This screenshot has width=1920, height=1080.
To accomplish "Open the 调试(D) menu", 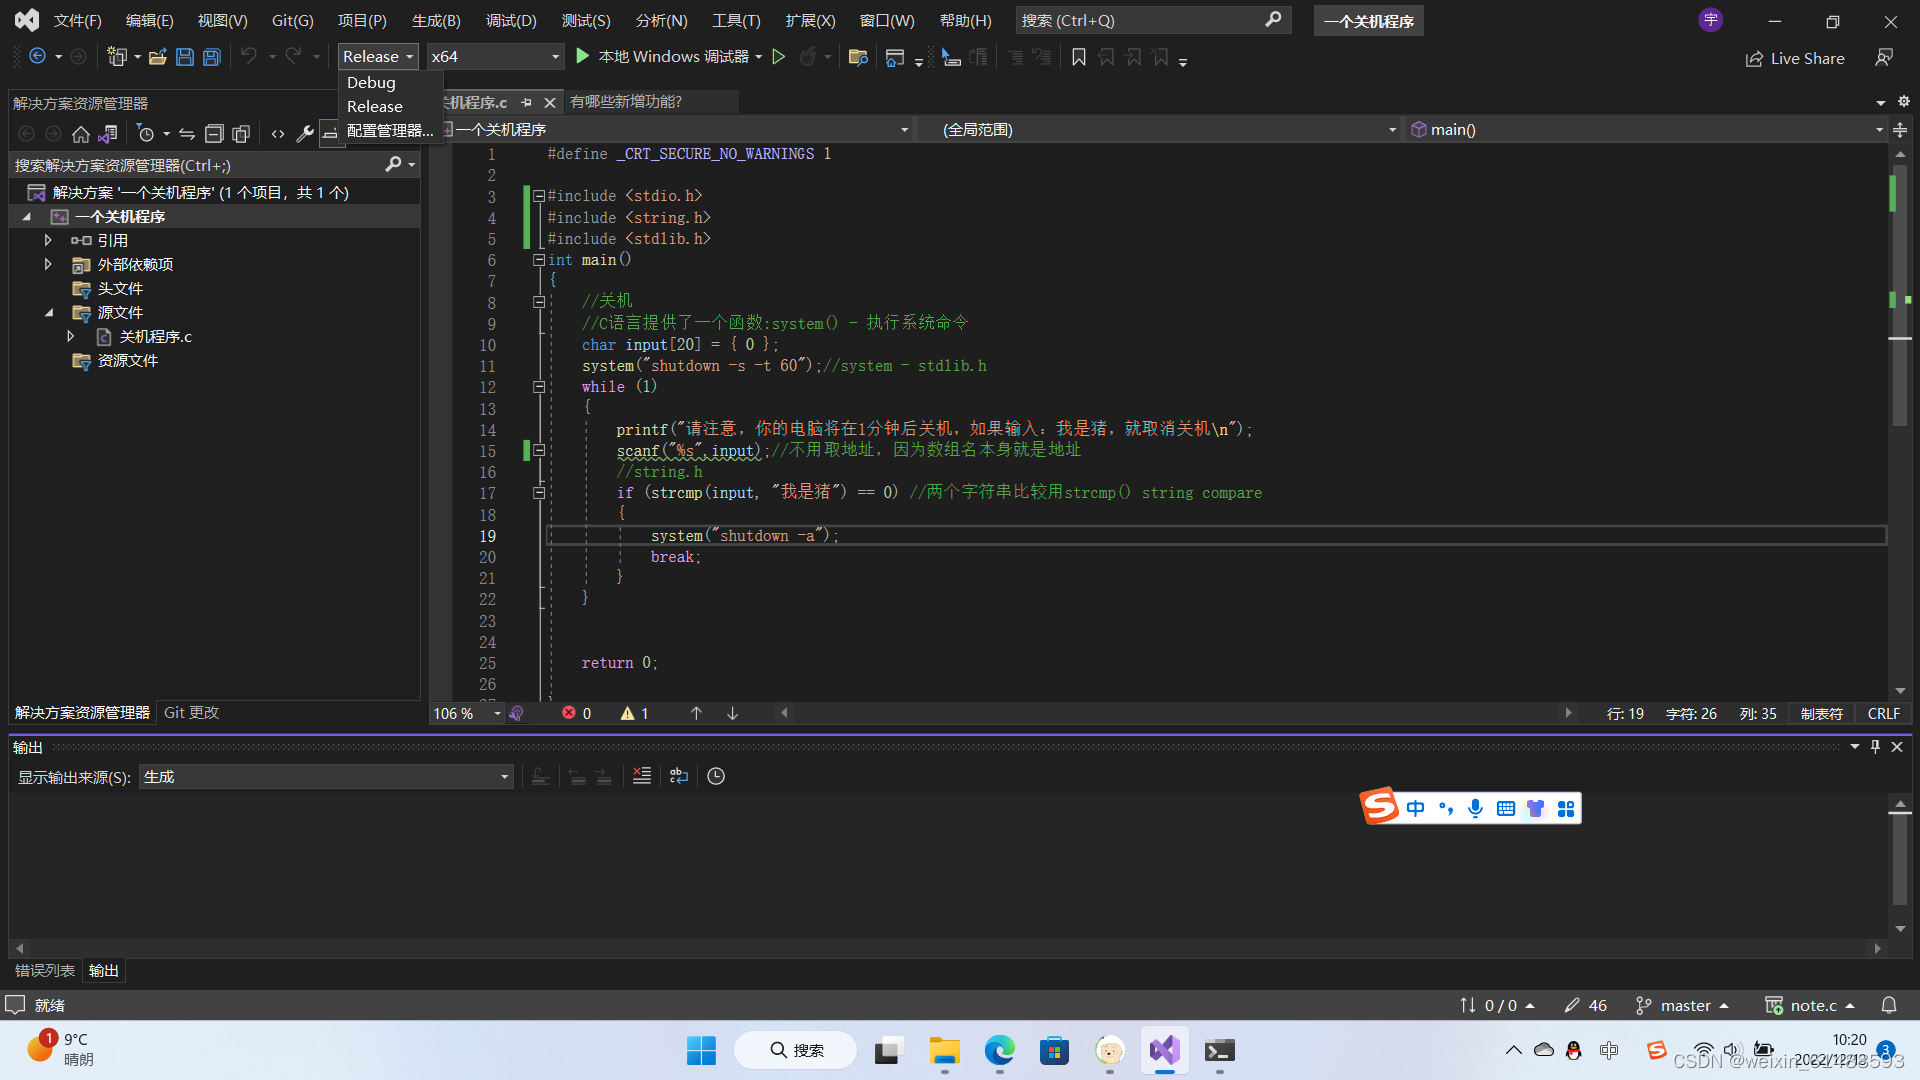I will (x=511, y=20).
